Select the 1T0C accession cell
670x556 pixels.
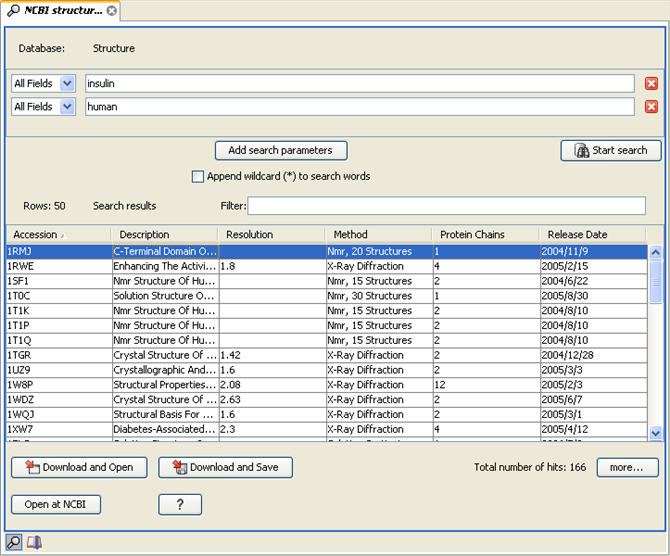(x=59, y=296)
